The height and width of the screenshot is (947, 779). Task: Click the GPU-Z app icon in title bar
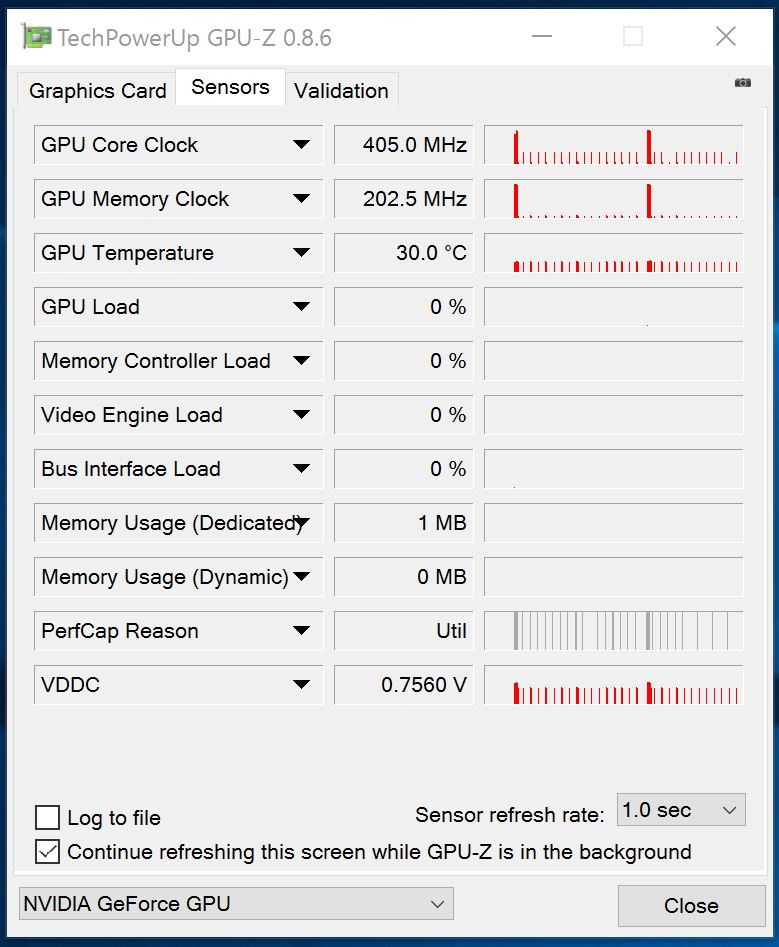[x=36, y=37]
